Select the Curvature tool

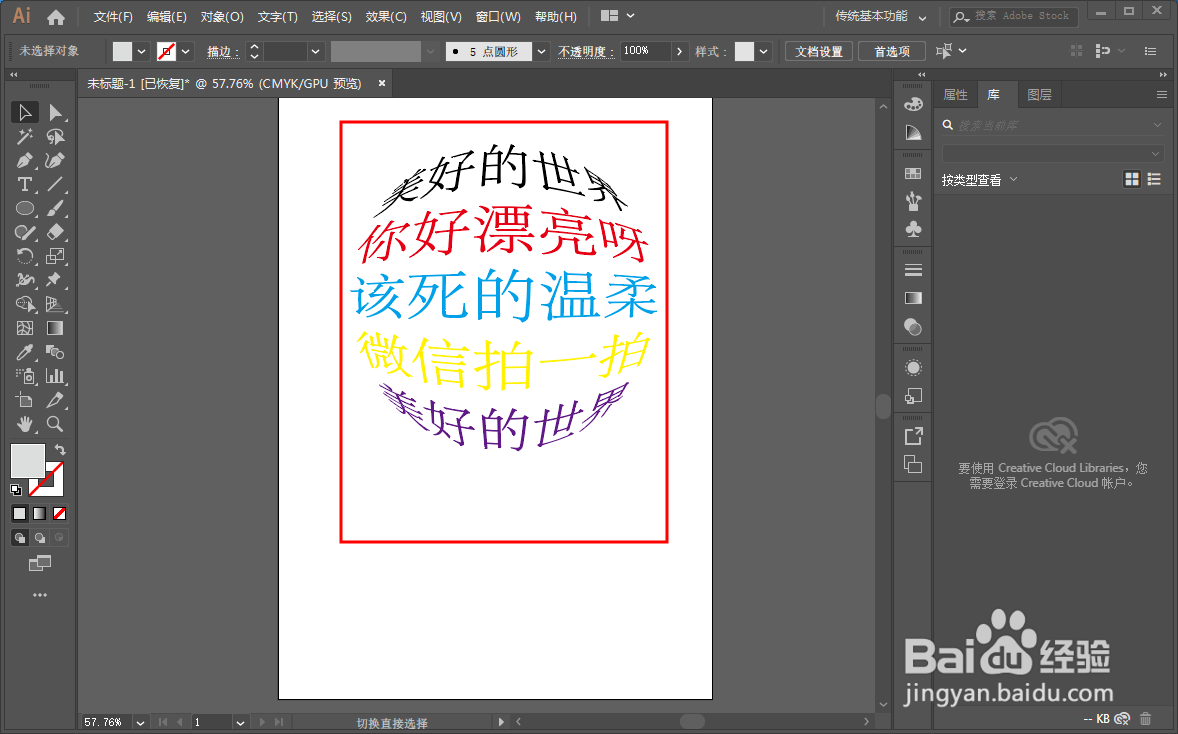(x=56, y=161)
